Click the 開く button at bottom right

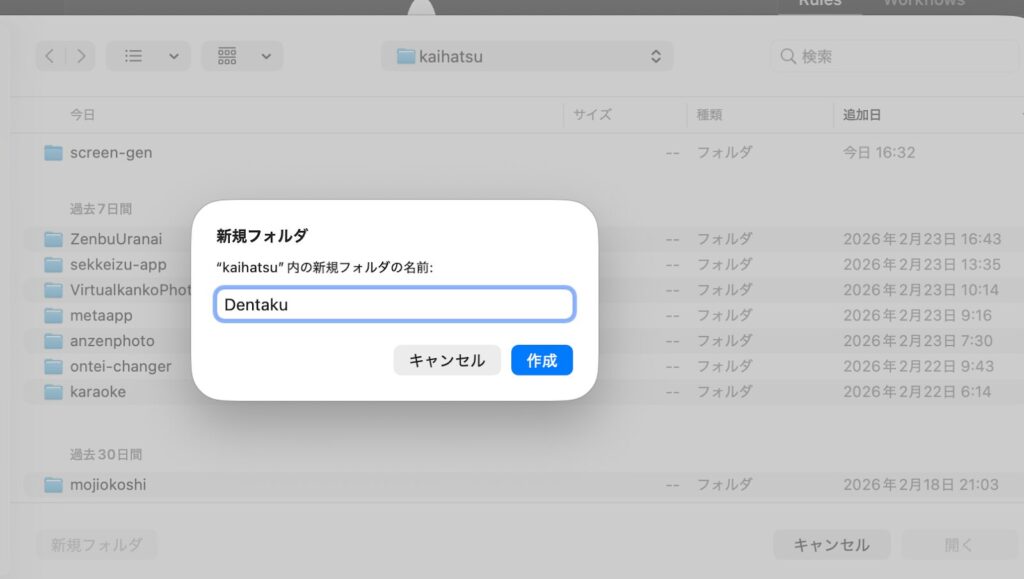tap(958, 545)
